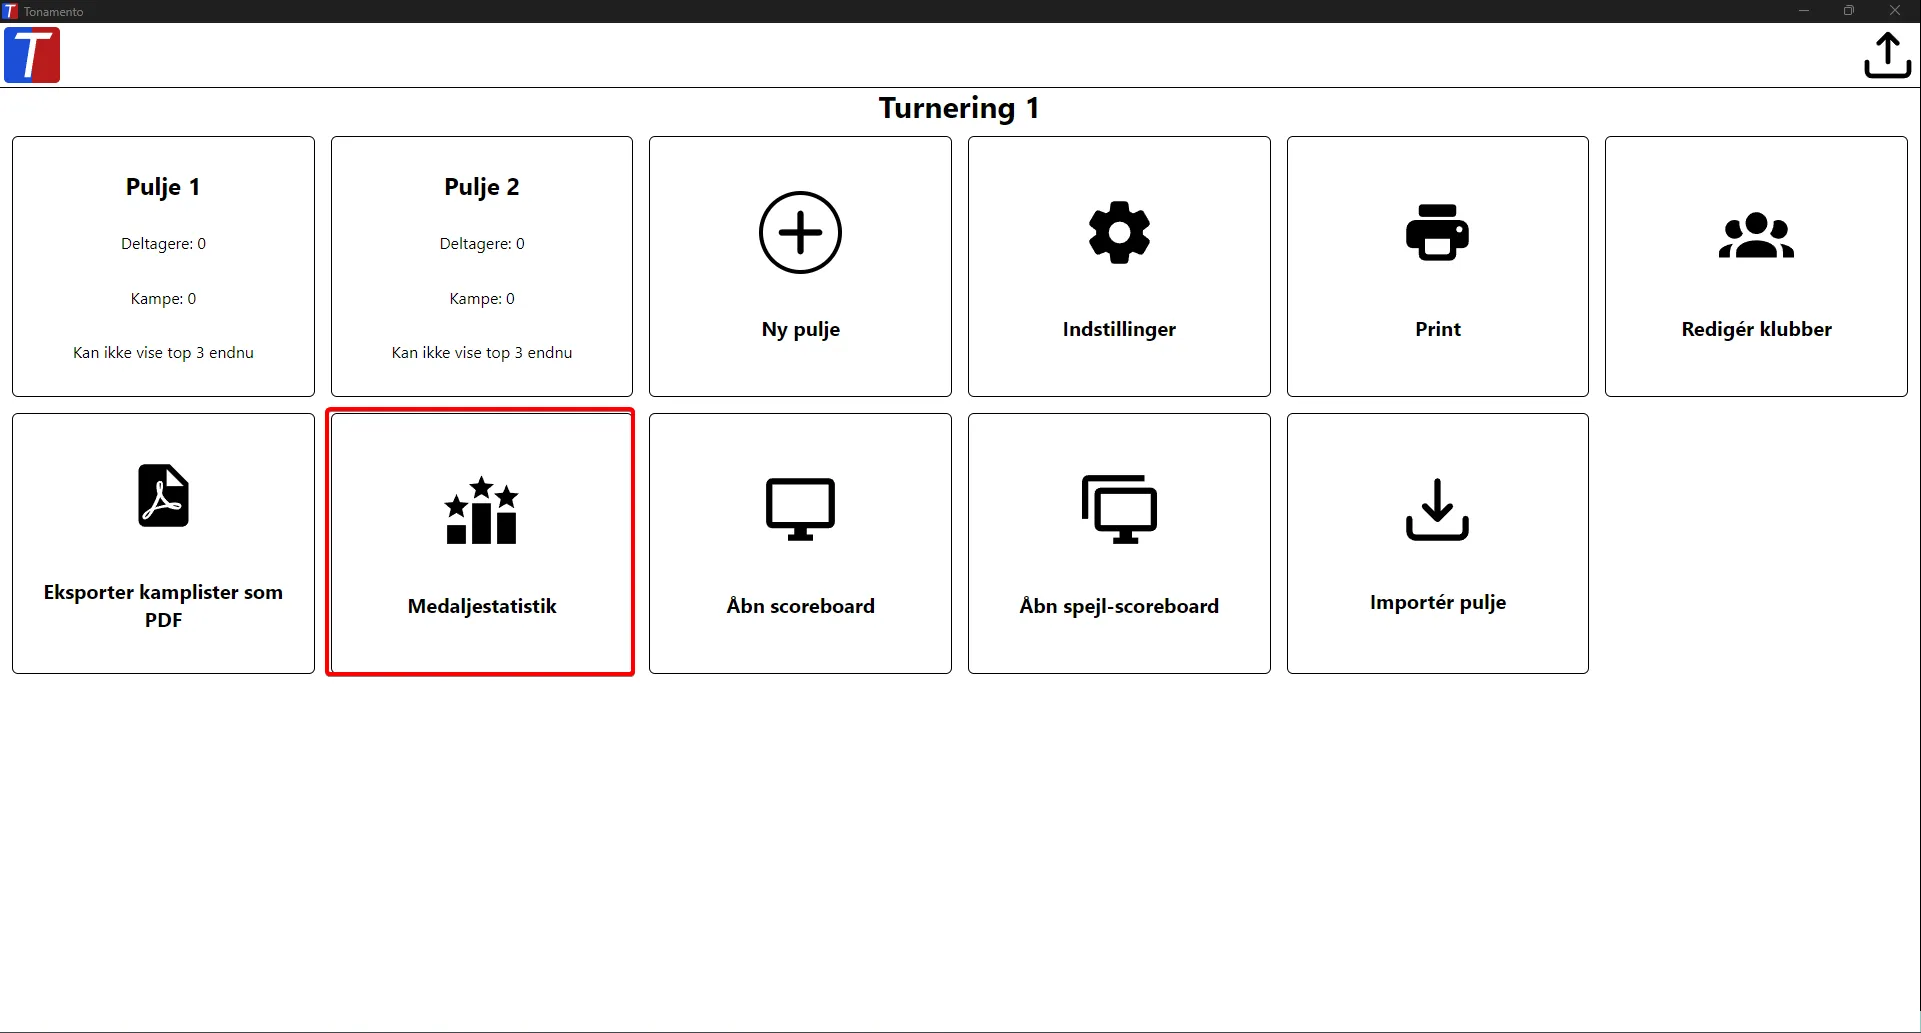Image resolution: width=1921 pixels, height=1033 pixels.
Task: Click the Redigér klubber label
Action: tap(1756, 329)
